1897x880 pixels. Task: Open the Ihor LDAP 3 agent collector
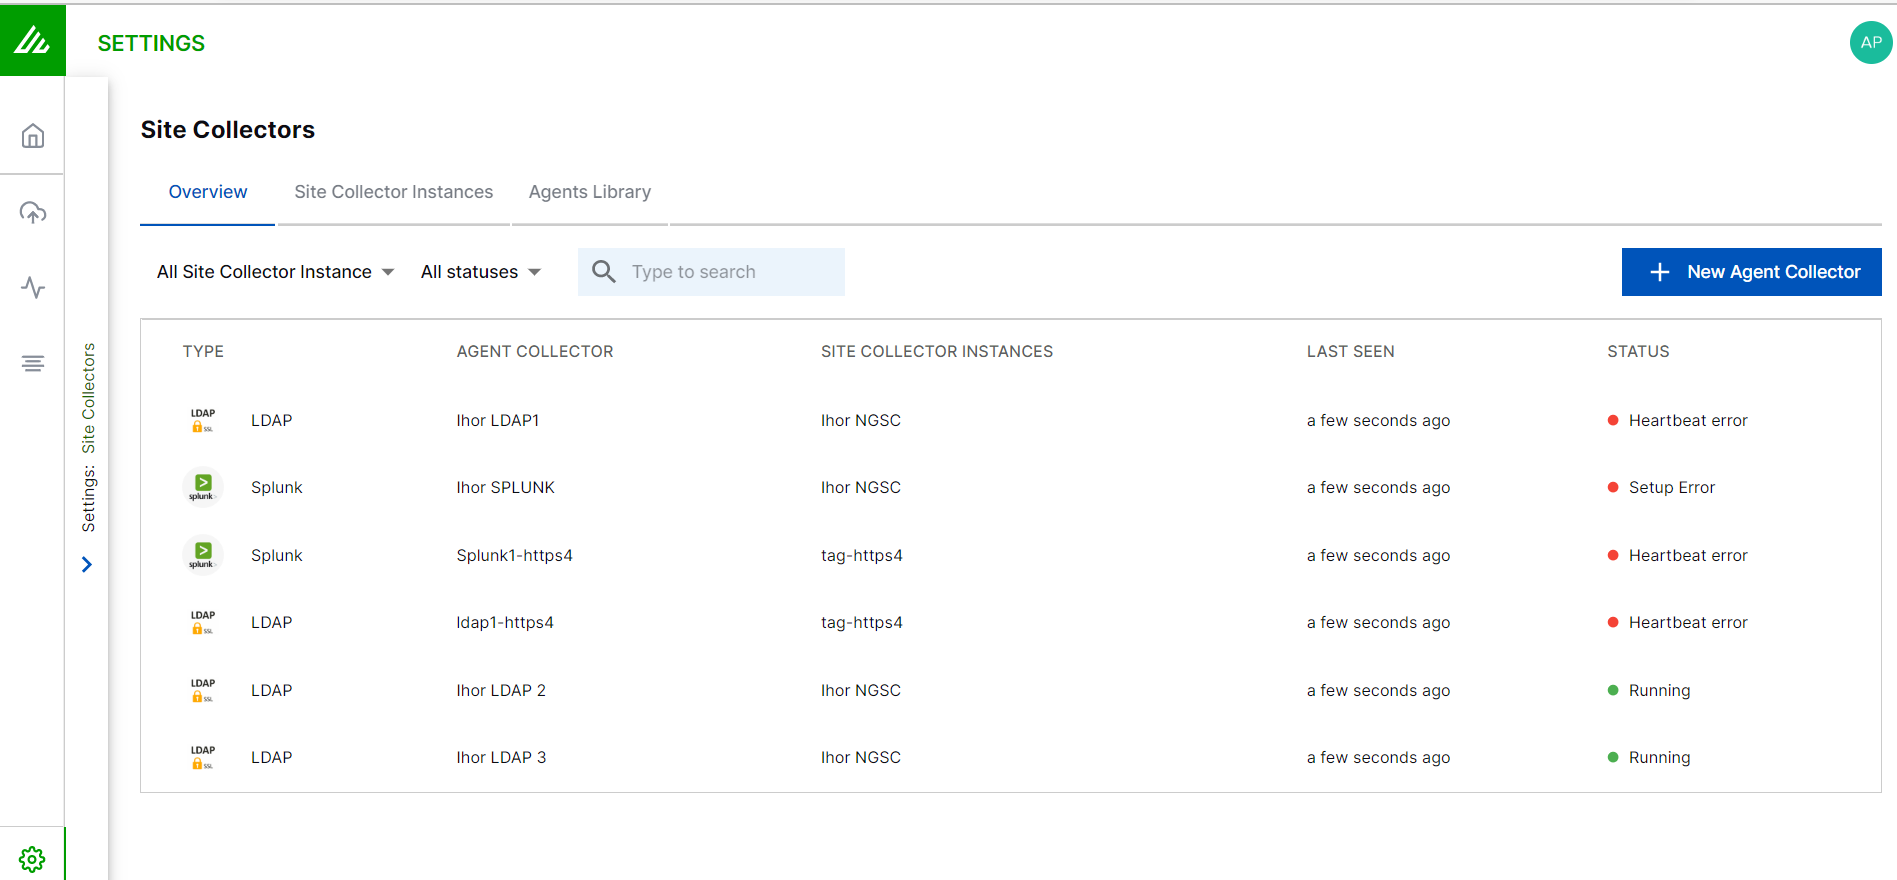point(501,757)
